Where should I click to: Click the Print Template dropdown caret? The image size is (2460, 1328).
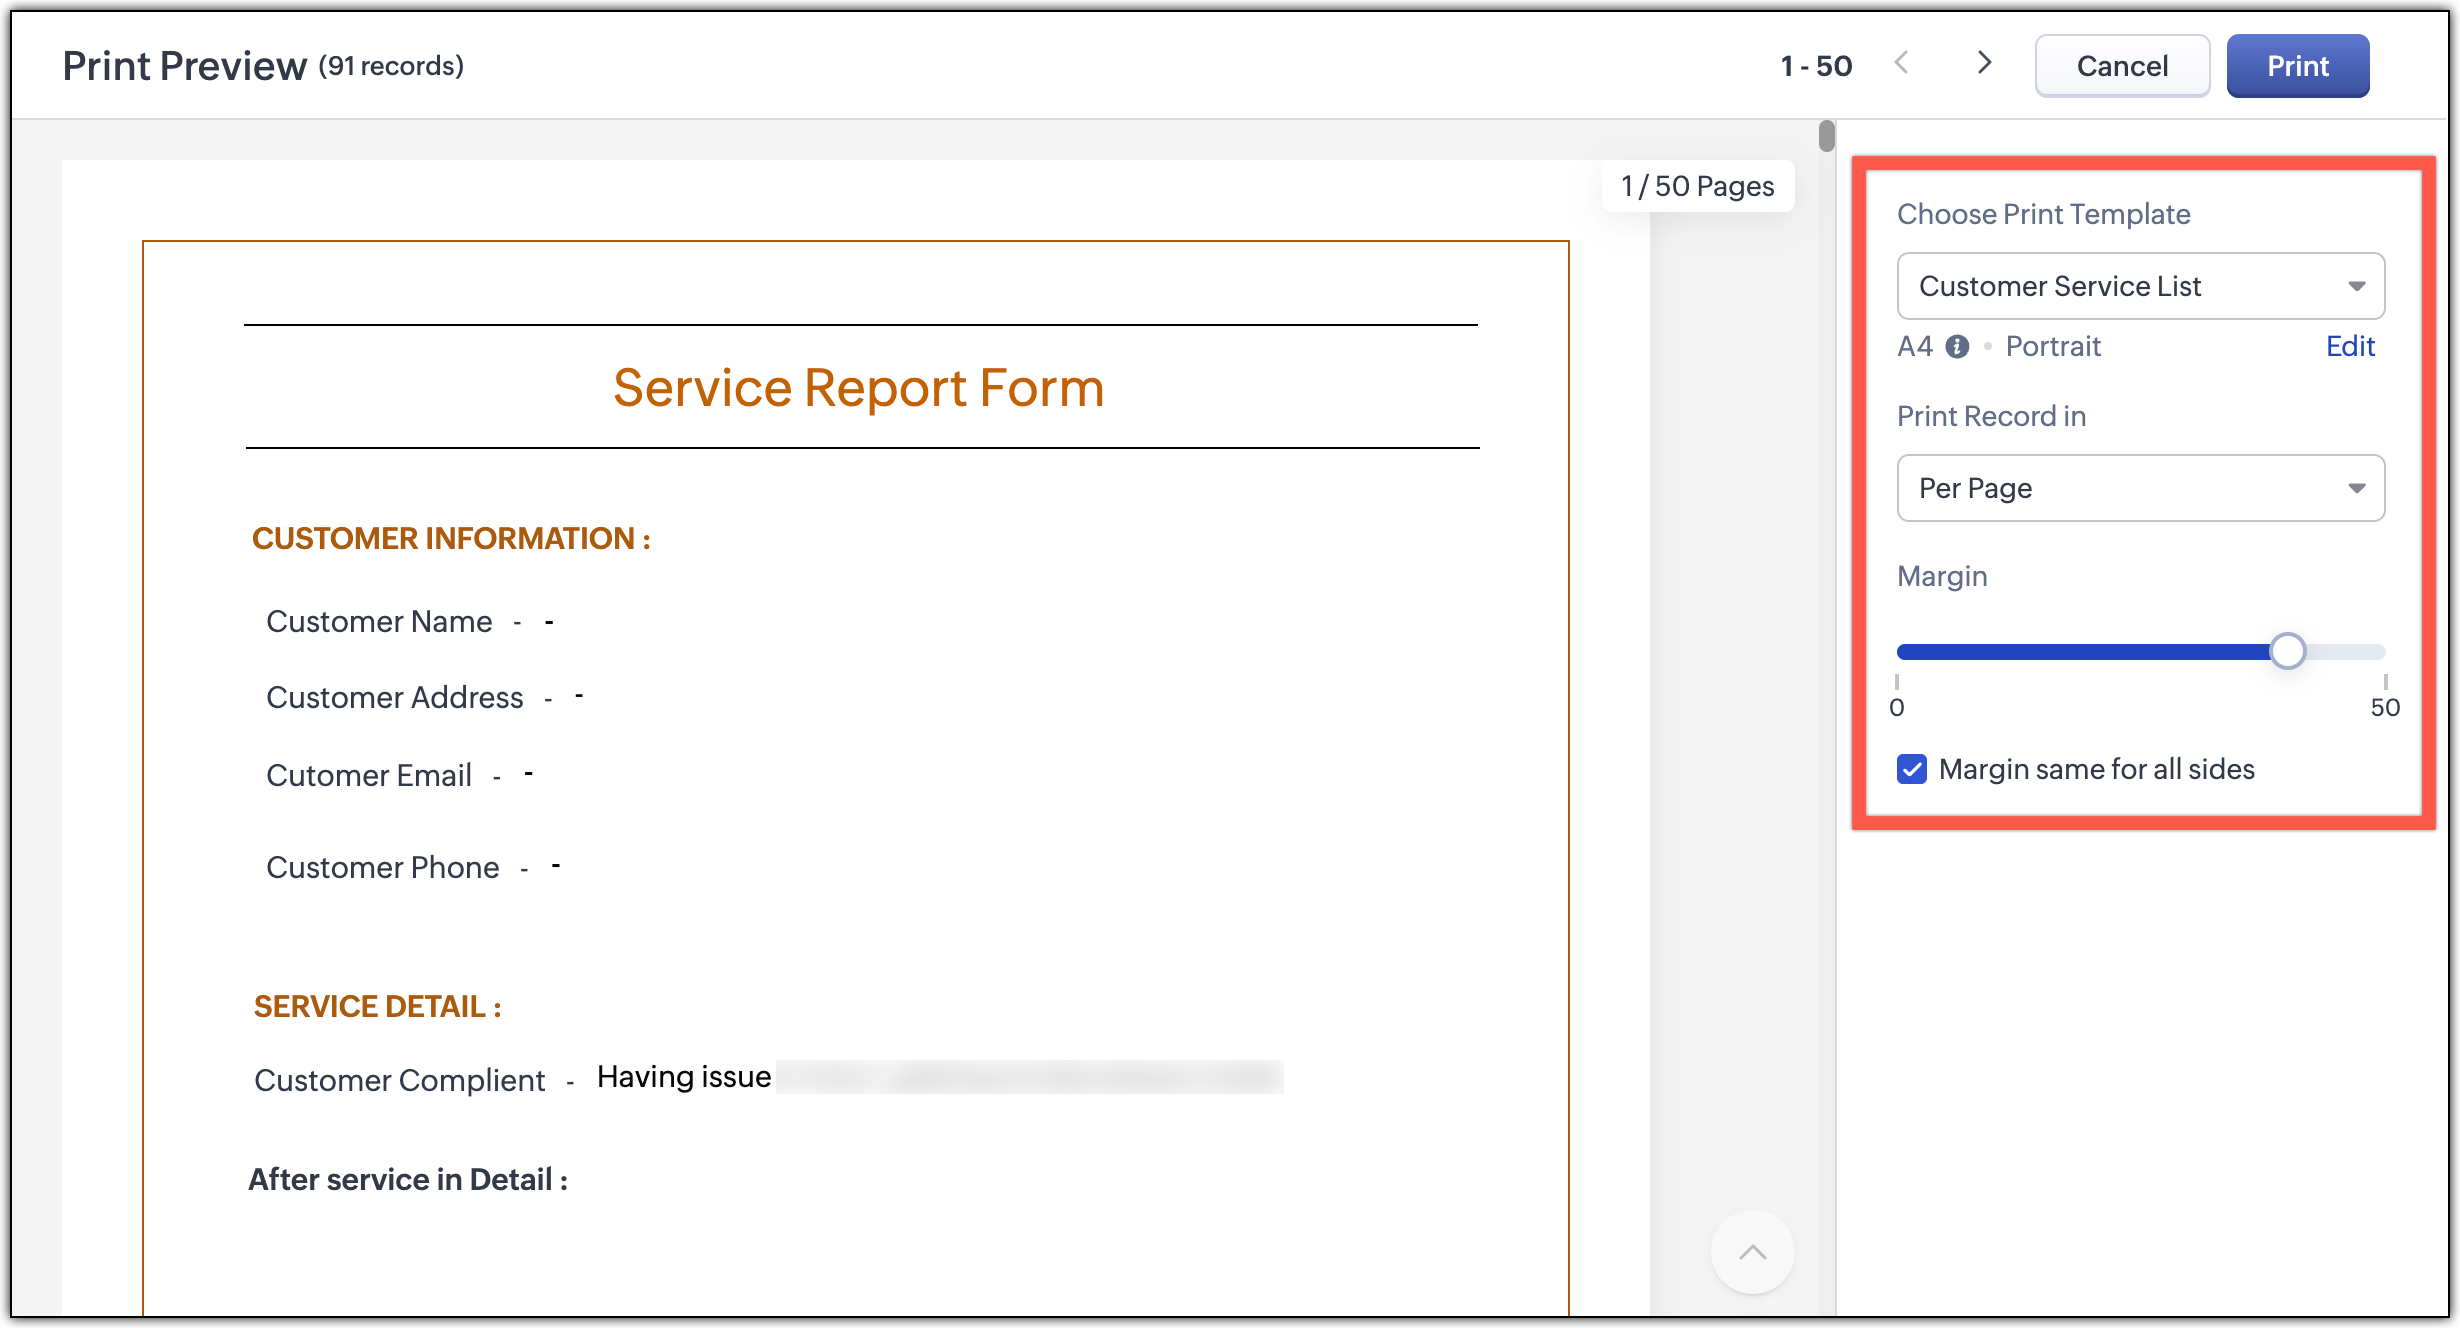point(2356,287)
